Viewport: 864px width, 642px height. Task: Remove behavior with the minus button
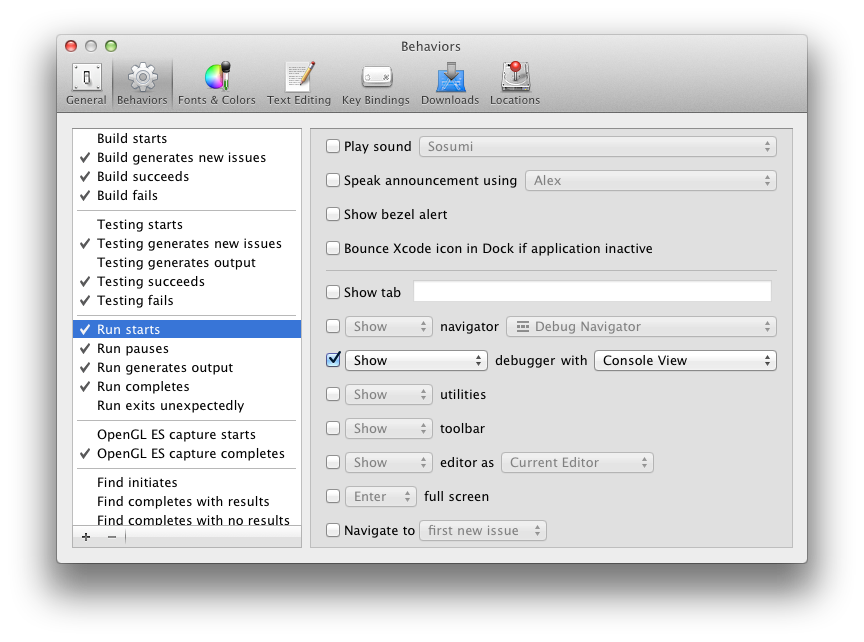112,537
